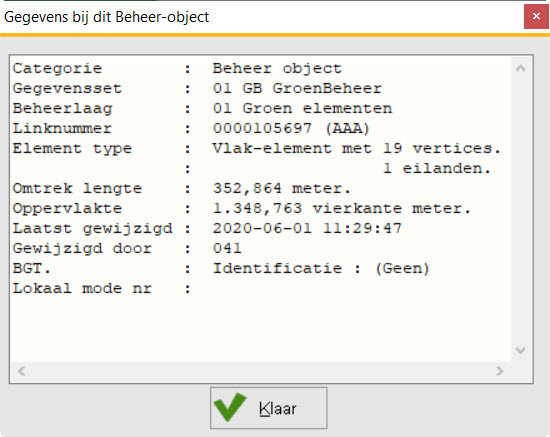
Task: Close the Gegevens bij dit Beheer-object dialog
Action: pyautogui.click(x=536, y=16)
